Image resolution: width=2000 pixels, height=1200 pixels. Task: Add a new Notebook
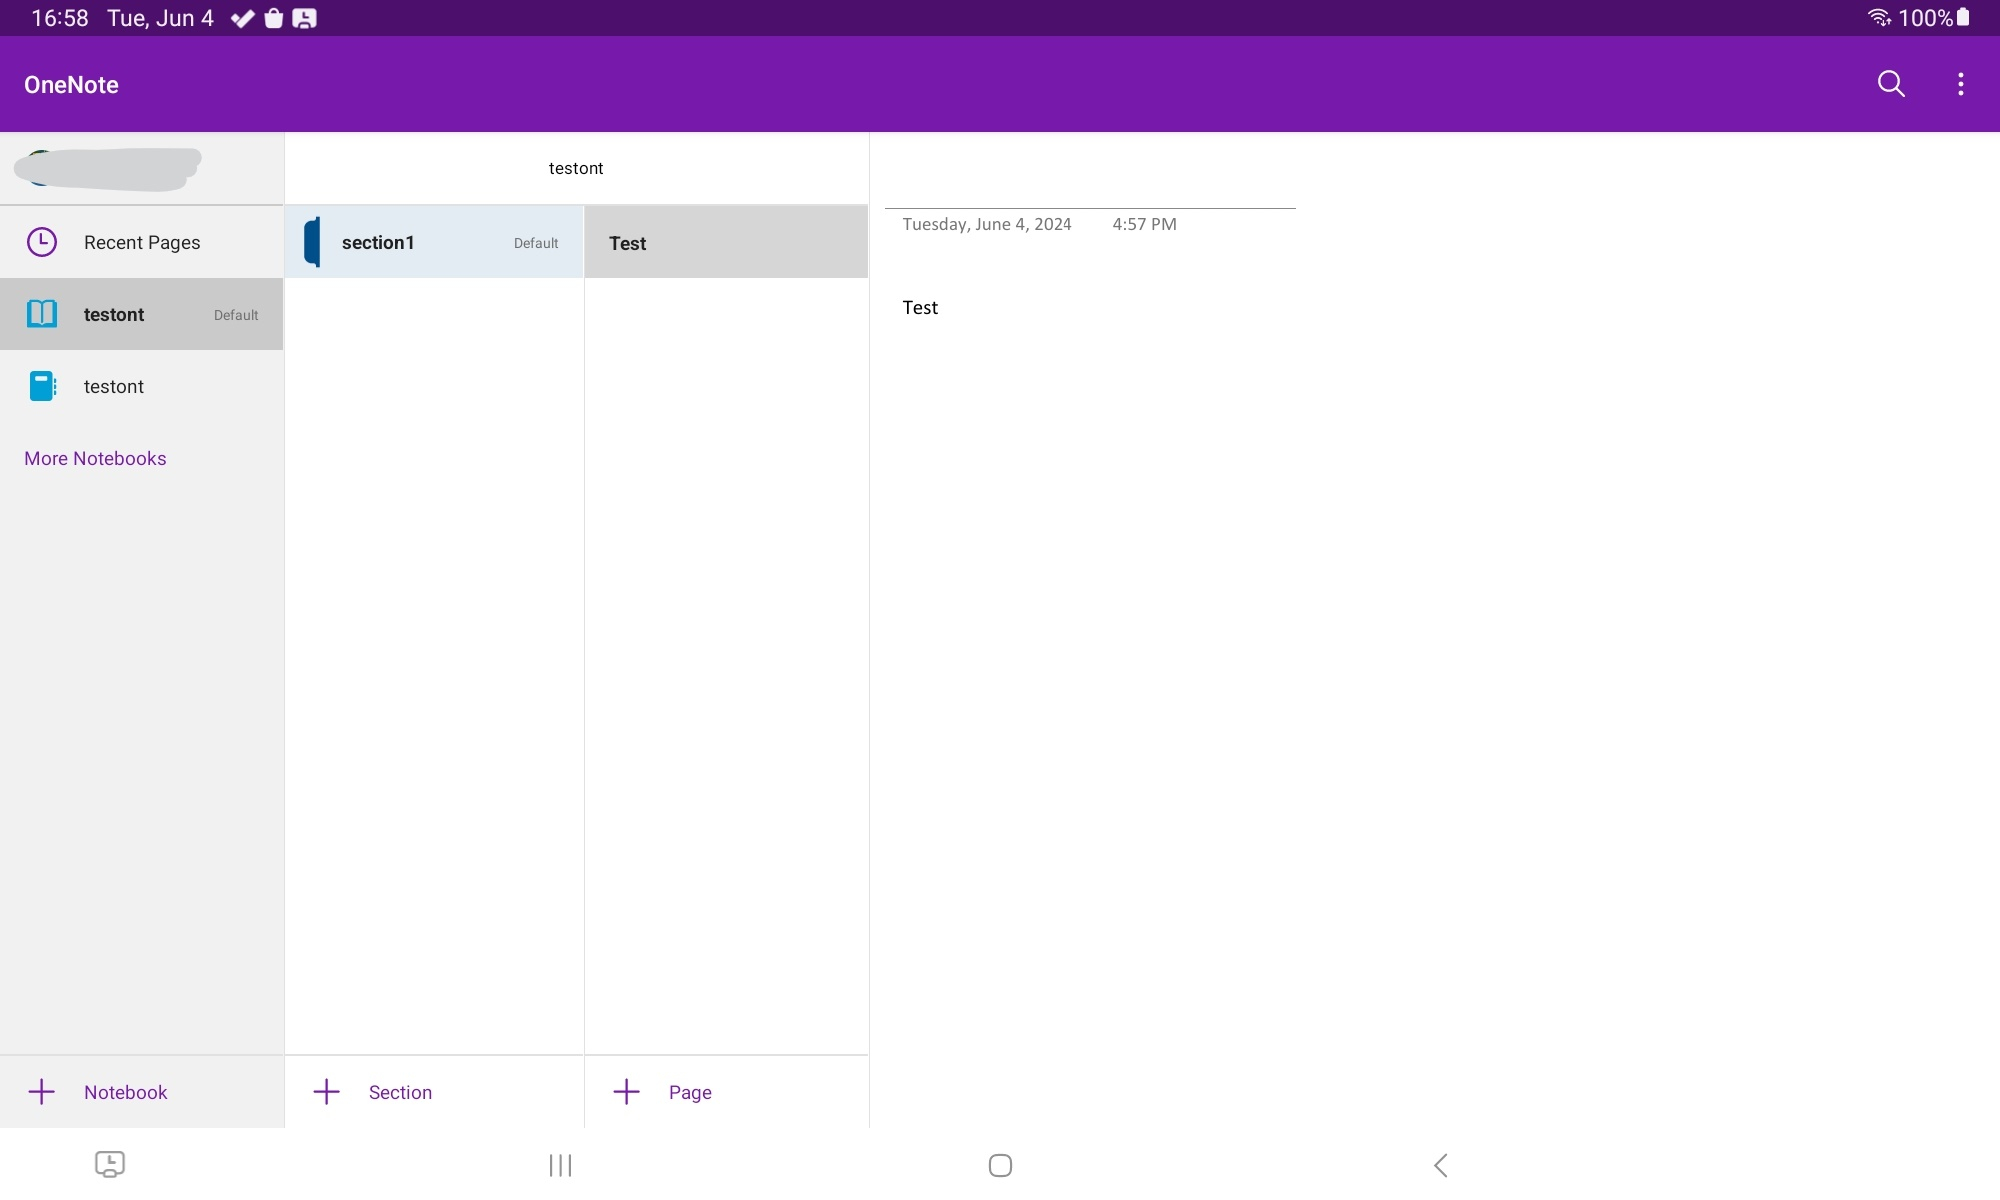click(x=142, y=1092)
